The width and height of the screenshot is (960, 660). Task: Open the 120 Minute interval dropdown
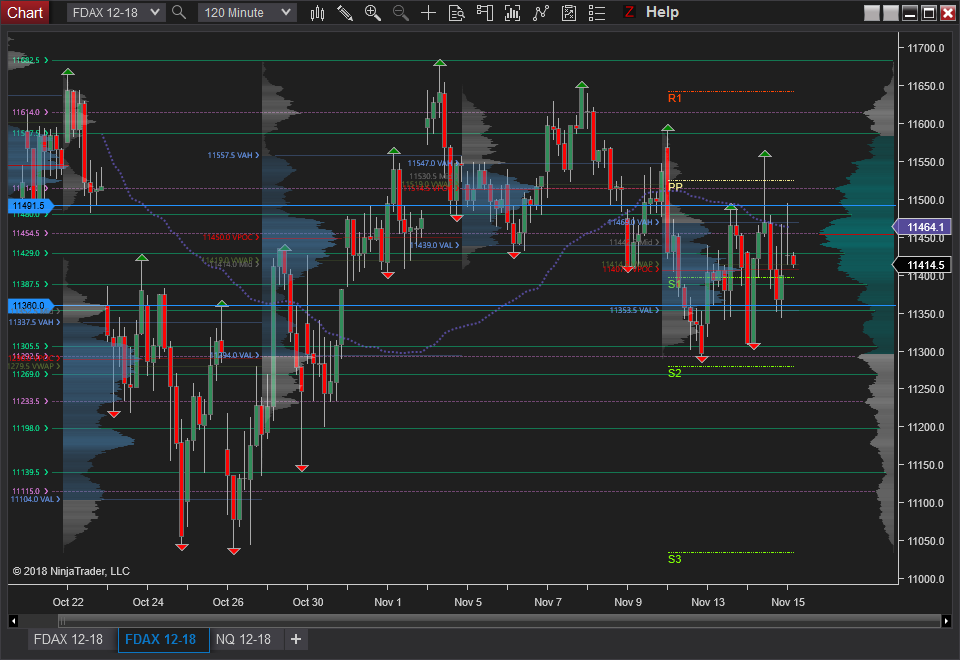247,12
